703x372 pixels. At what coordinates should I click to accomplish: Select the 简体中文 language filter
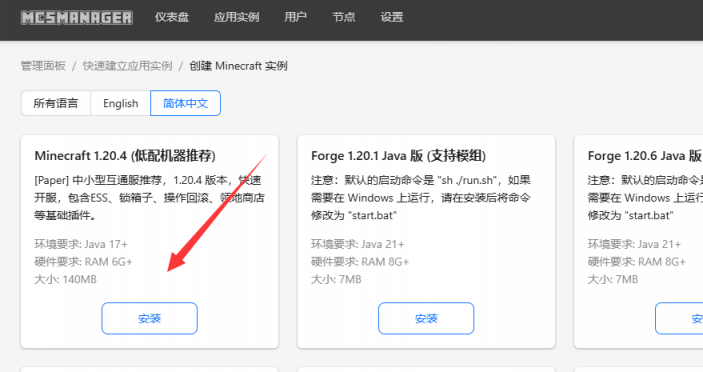(x=185, y=103)
